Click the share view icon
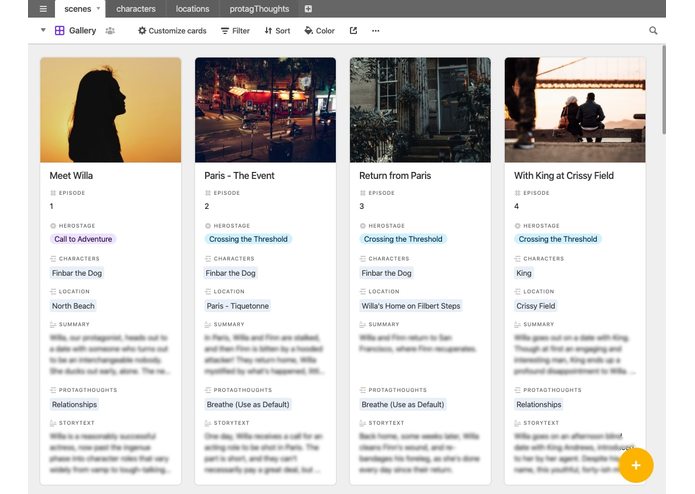Screen dimensions: 695x494 (x=353, y=31)
